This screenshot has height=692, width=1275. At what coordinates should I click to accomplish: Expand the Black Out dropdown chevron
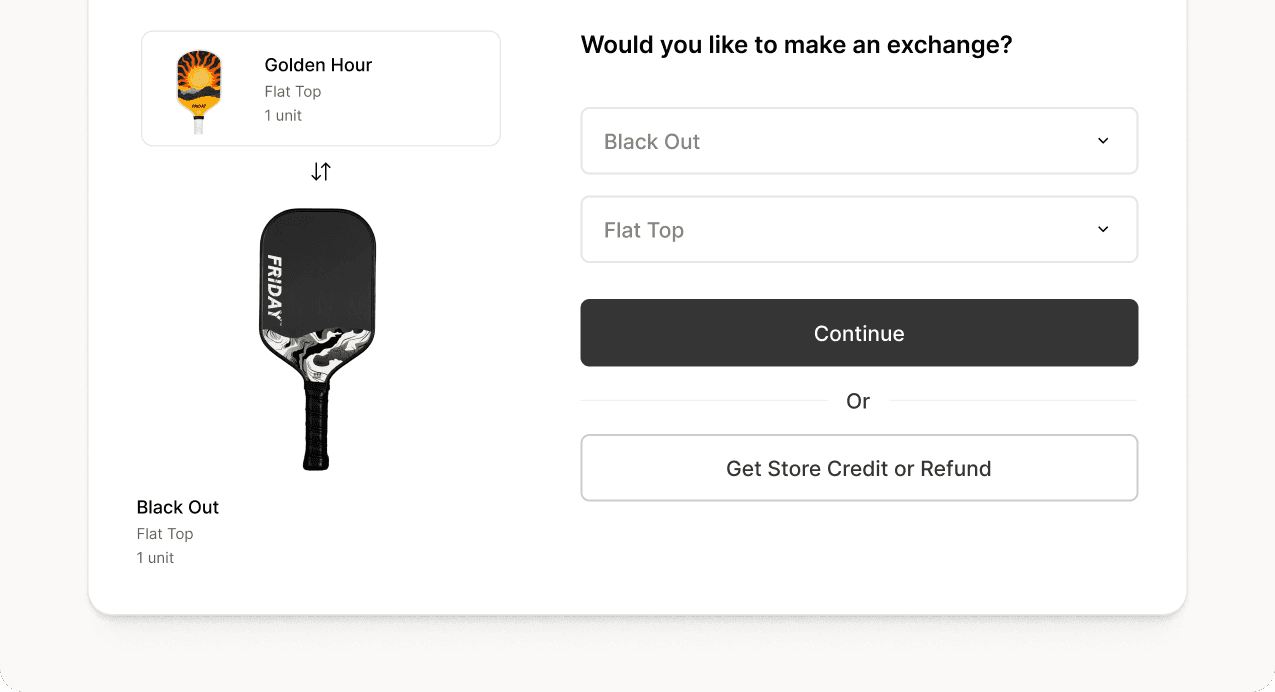coord(1103,141)
